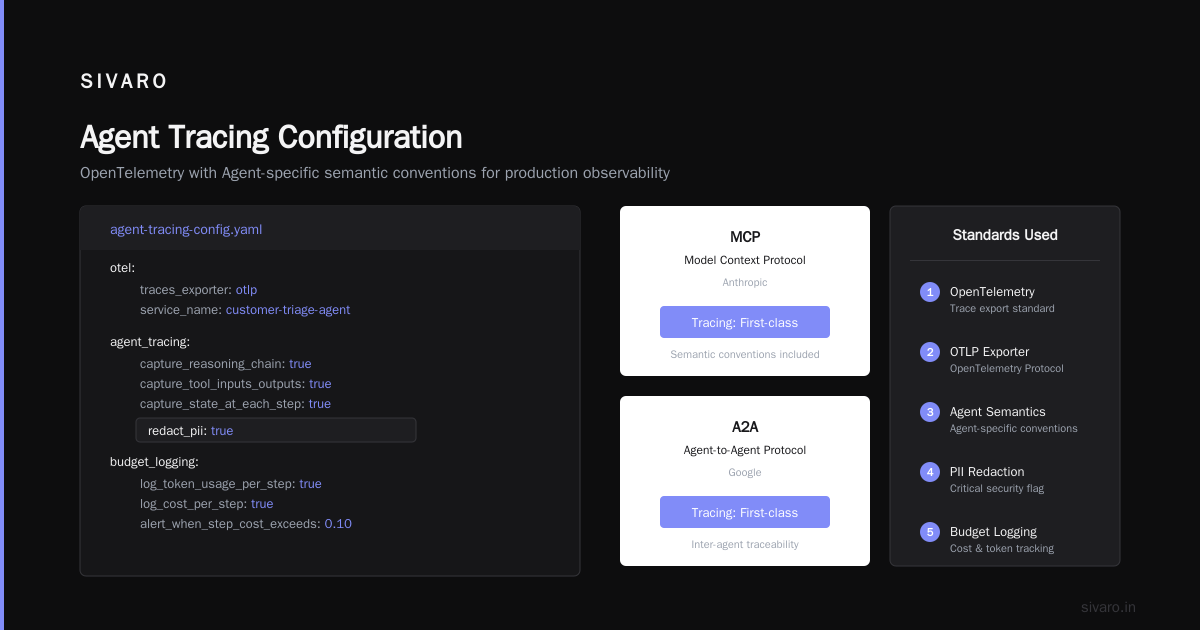Select the highlighted redact_pii line
Viewport: 1200px width, 630px height.
pyautogui.click(x=276, y=430)
